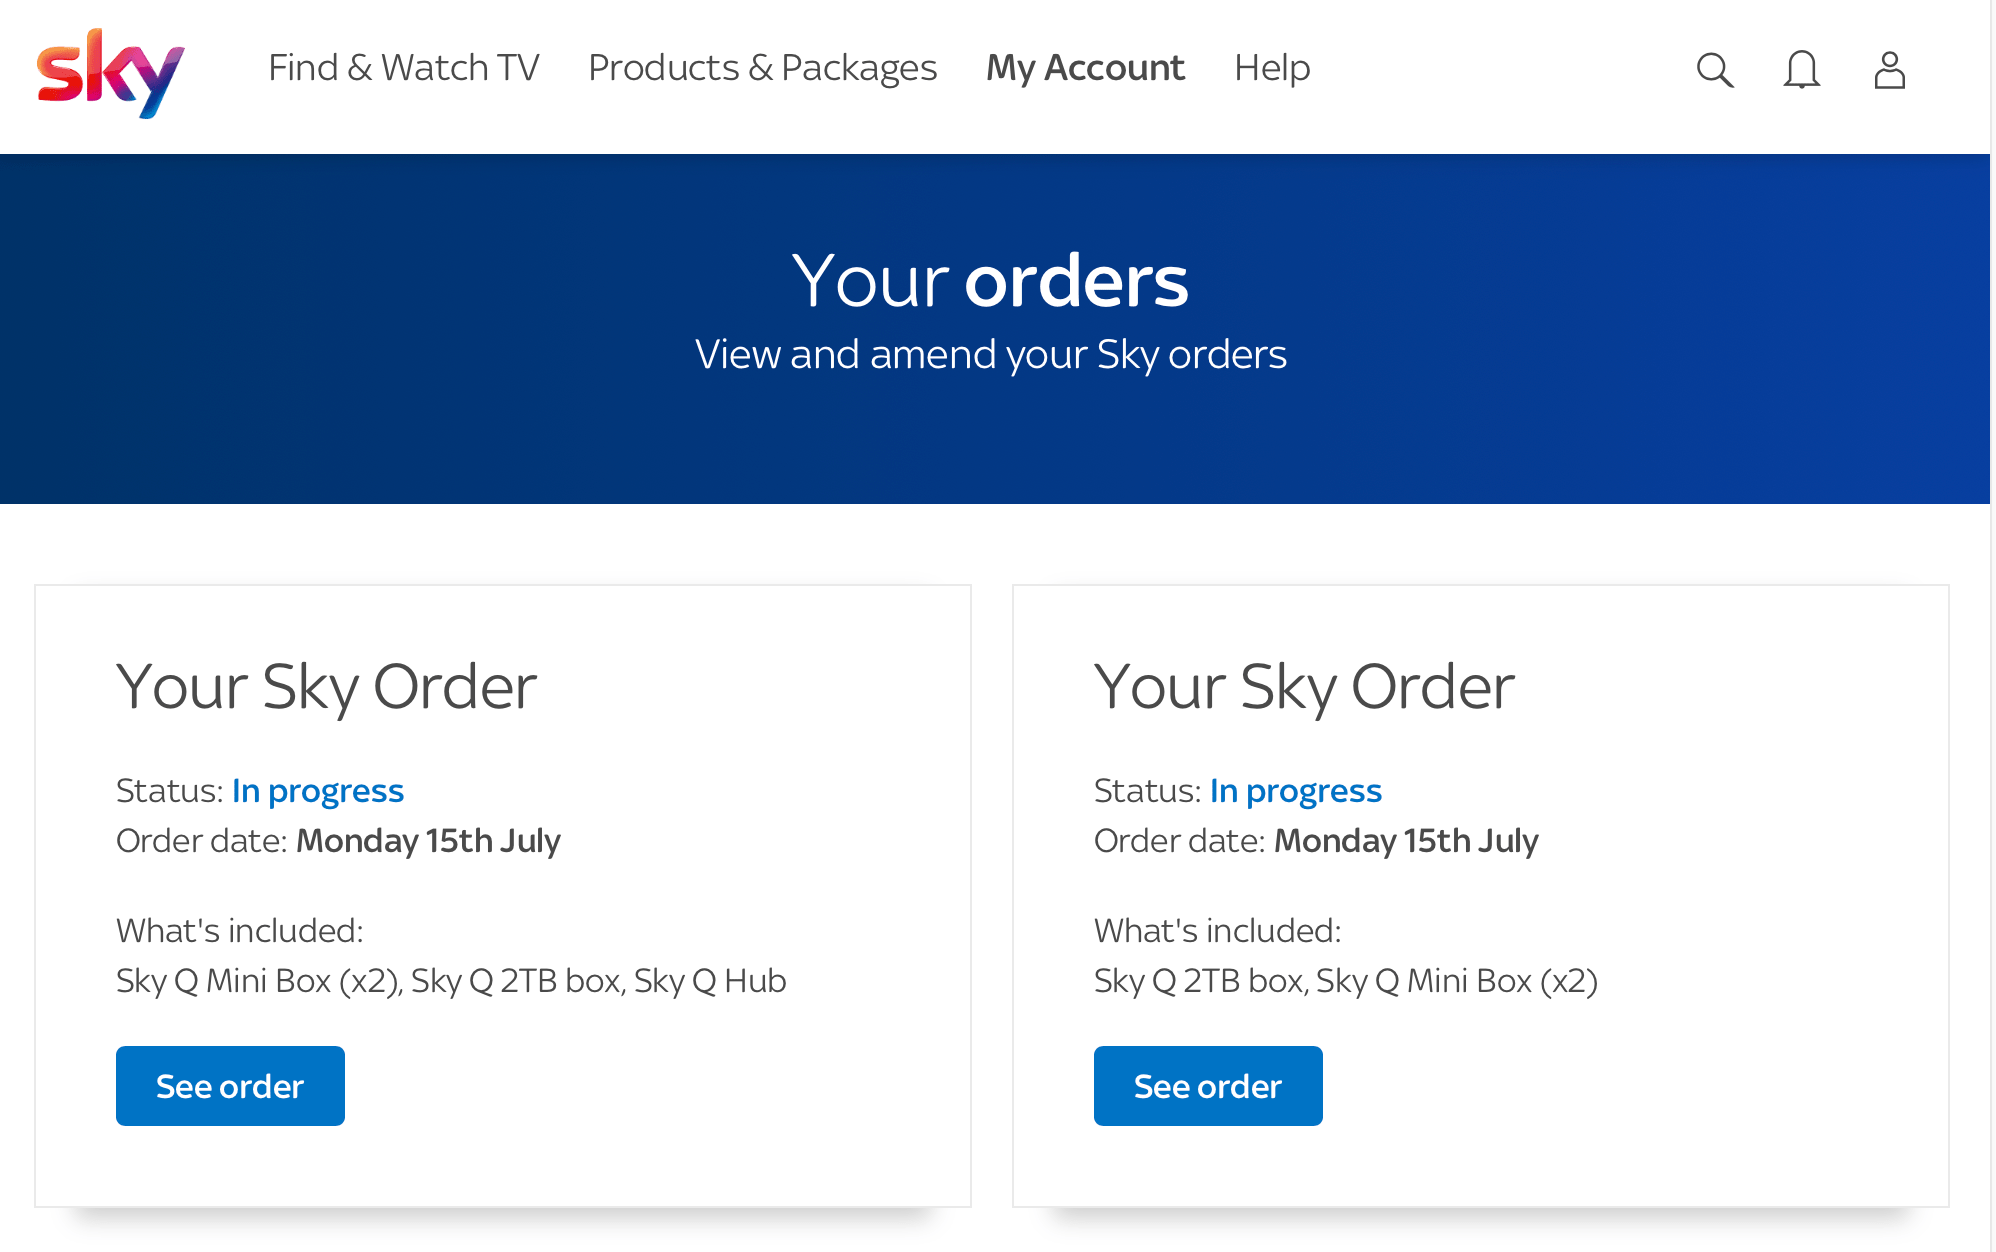Screen dimensions: 1996x1252
Task: Go to the Help section
Action: pos(1271,68)
